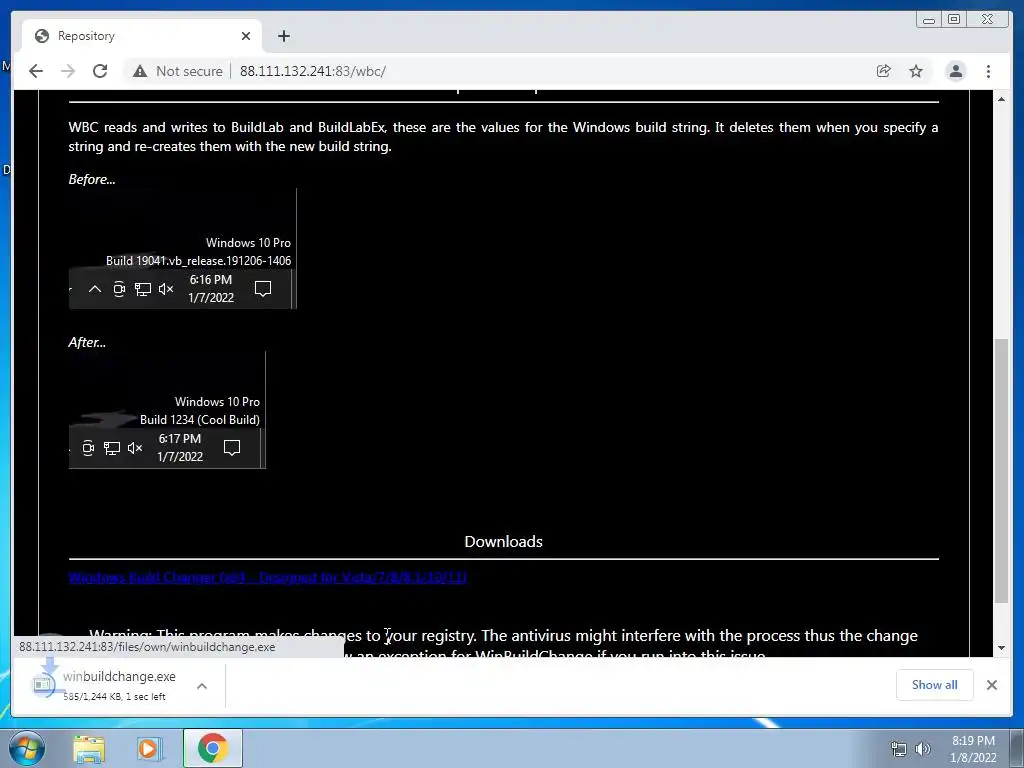Click the 'After...' caption text
This screenshot has height=768, width=1024.
87,342
